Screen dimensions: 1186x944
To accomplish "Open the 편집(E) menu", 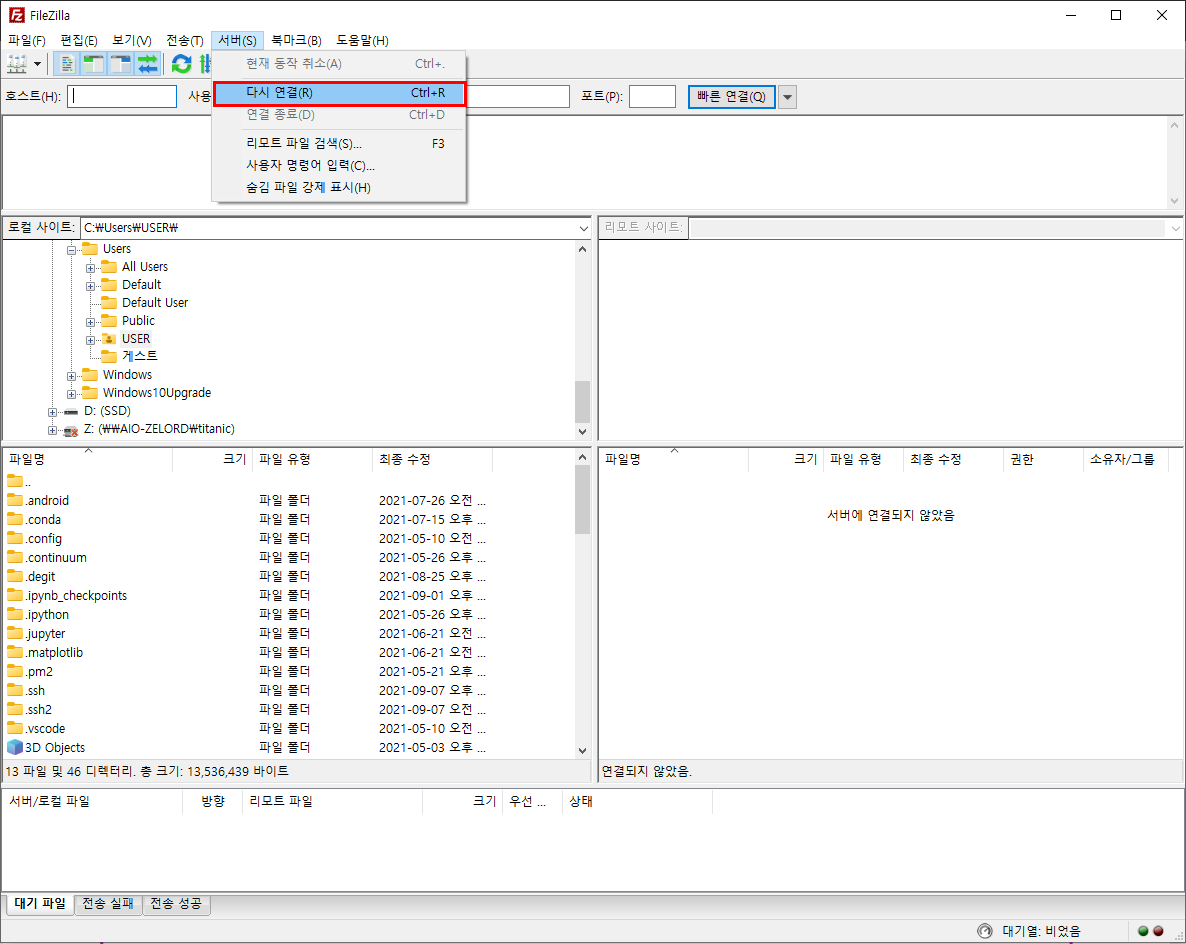I will click(79, 40).
